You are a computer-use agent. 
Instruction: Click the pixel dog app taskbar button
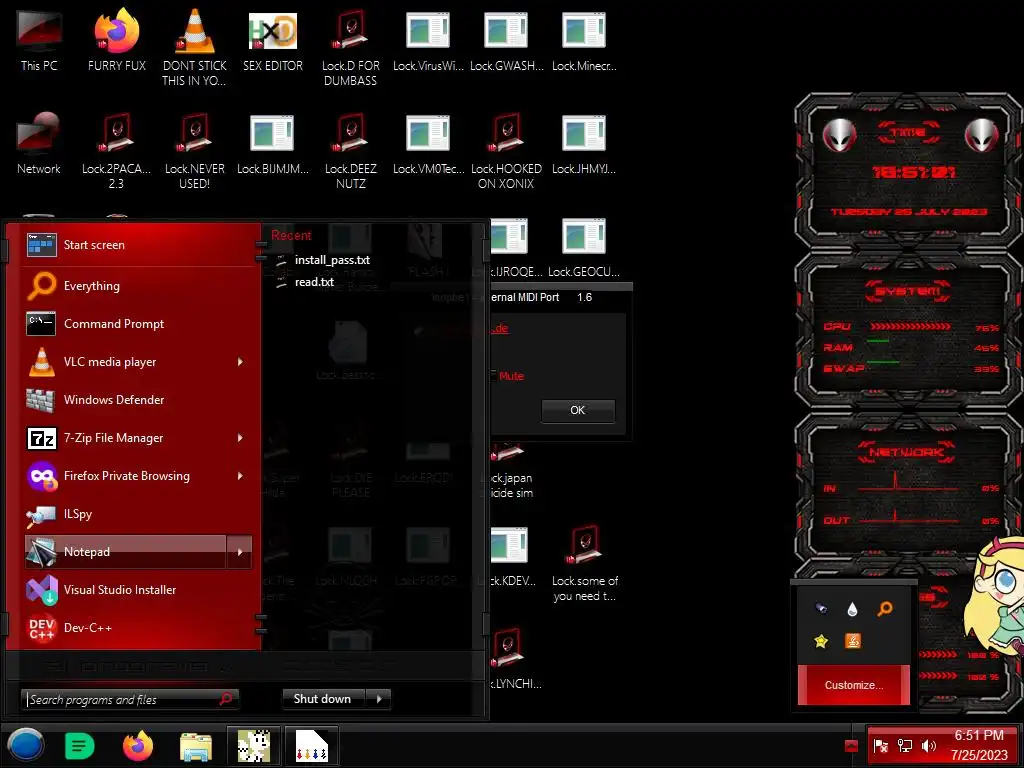tap(253, 746)
